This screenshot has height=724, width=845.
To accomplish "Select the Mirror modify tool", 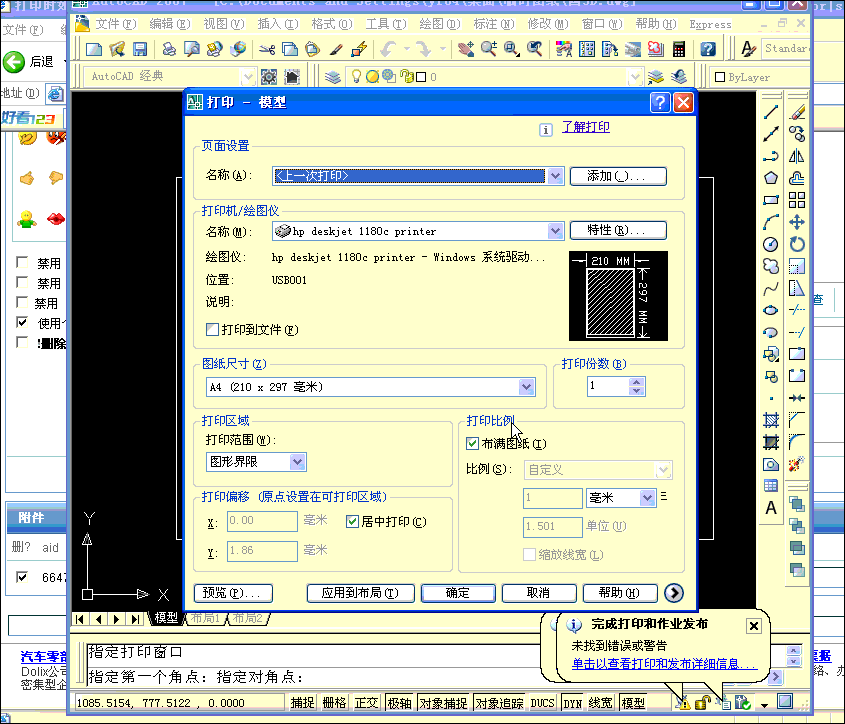I will [795, 156].
